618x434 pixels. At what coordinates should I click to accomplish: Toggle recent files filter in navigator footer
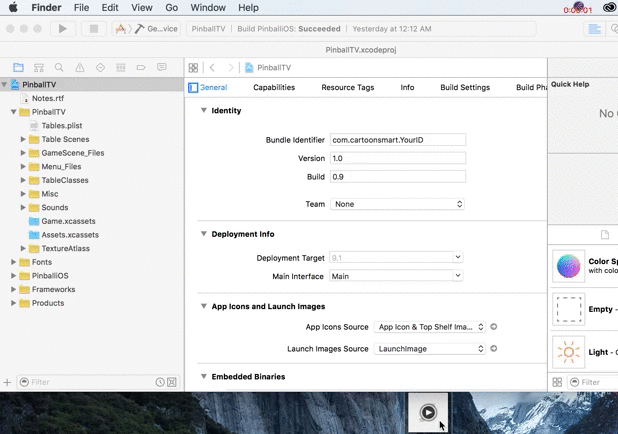tap(160, 382)
